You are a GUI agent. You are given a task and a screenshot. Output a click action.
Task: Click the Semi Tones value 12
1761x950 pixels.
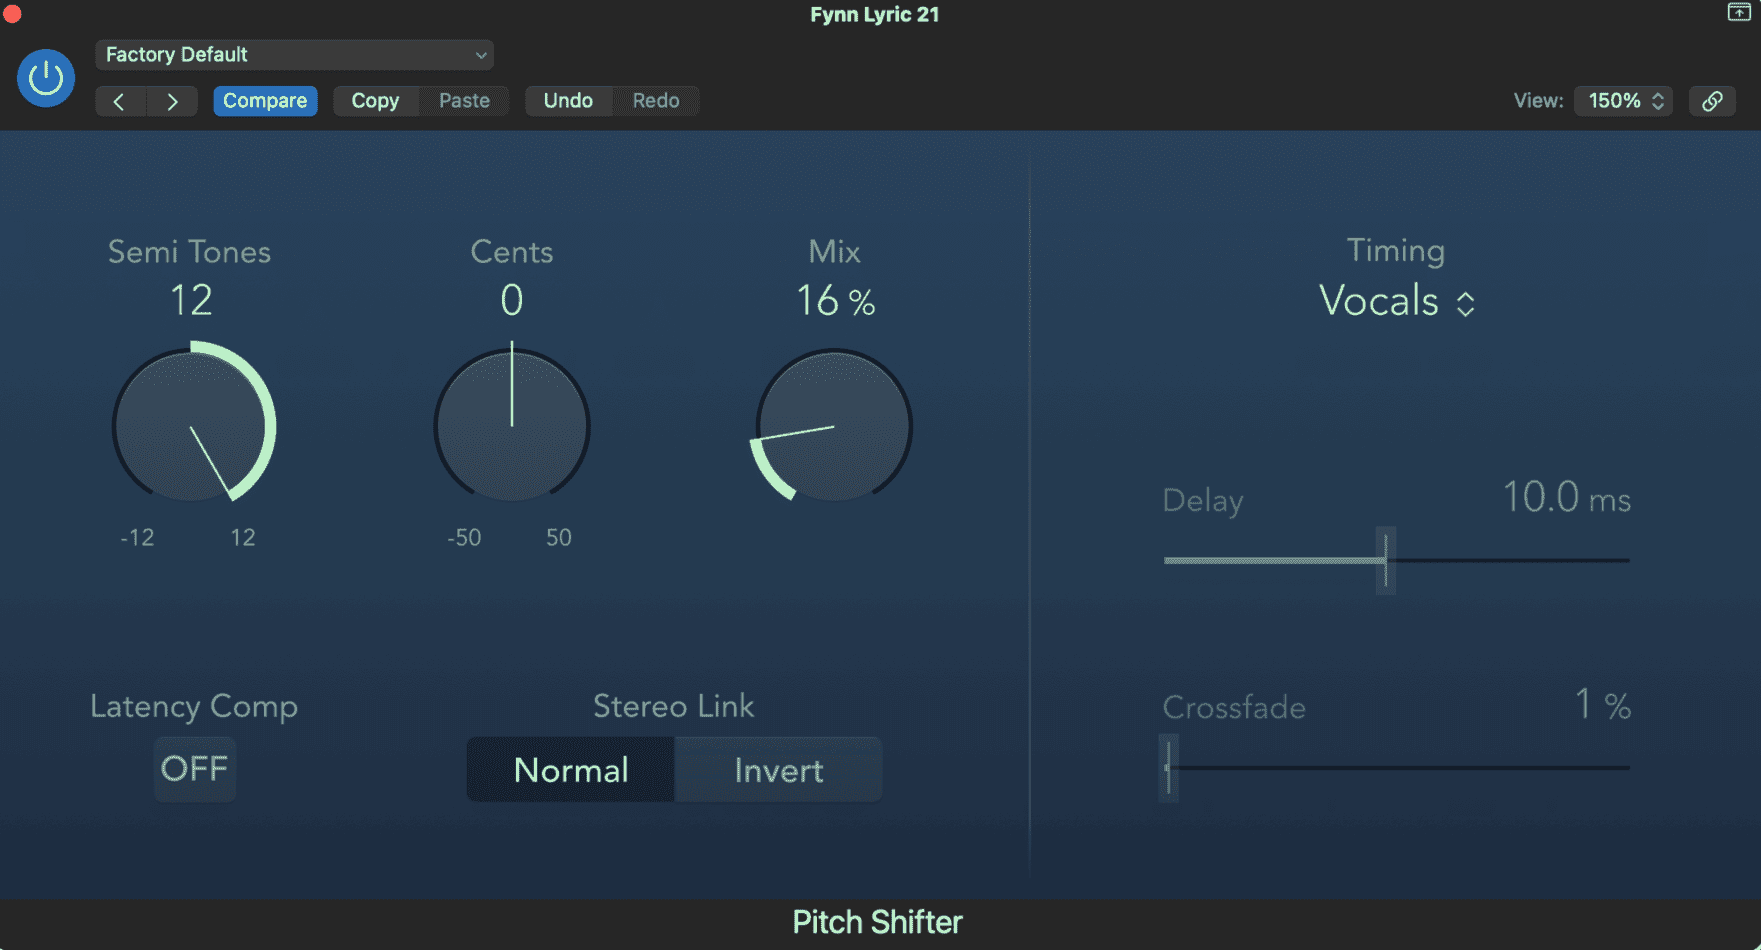pyautogui.click(x=191, y=300)
